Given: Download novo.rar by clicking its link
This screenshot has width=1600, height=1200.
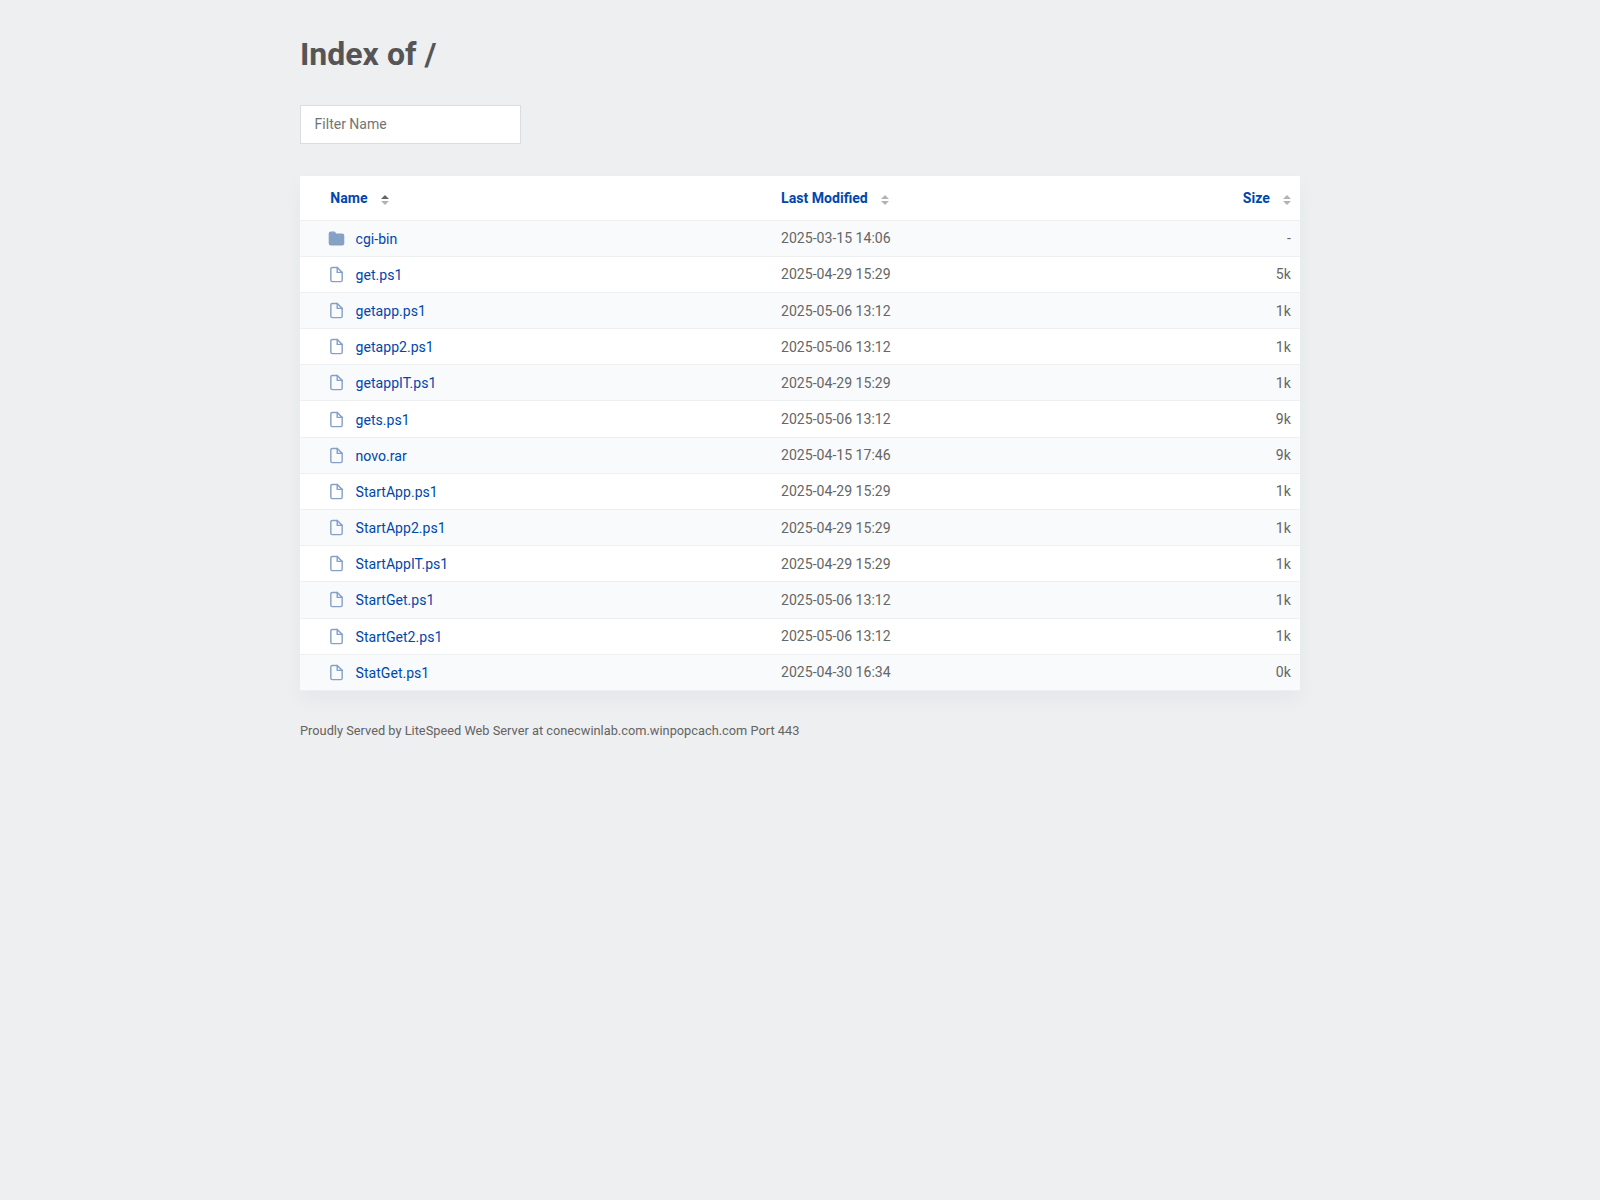Looking at the screenshot, I should (x=380, y=455).
